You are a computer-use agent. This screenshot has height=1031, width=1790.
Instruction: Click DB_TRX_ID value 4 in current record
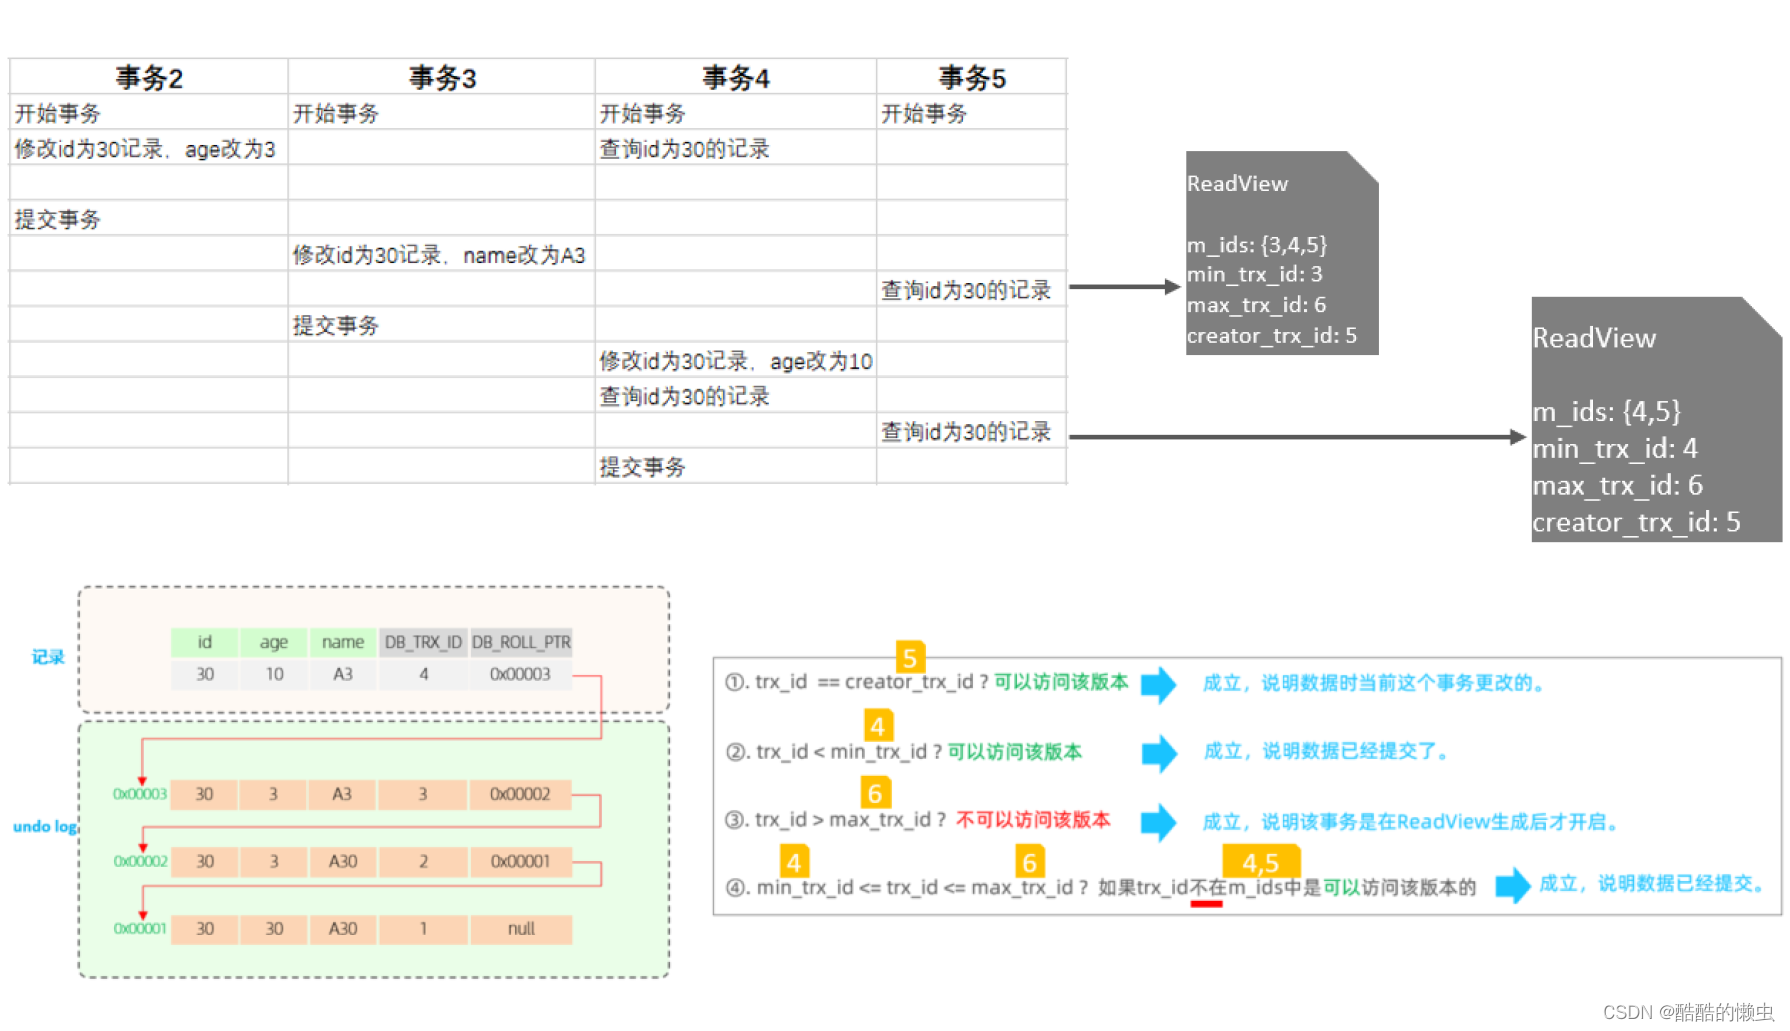point(423,674)
